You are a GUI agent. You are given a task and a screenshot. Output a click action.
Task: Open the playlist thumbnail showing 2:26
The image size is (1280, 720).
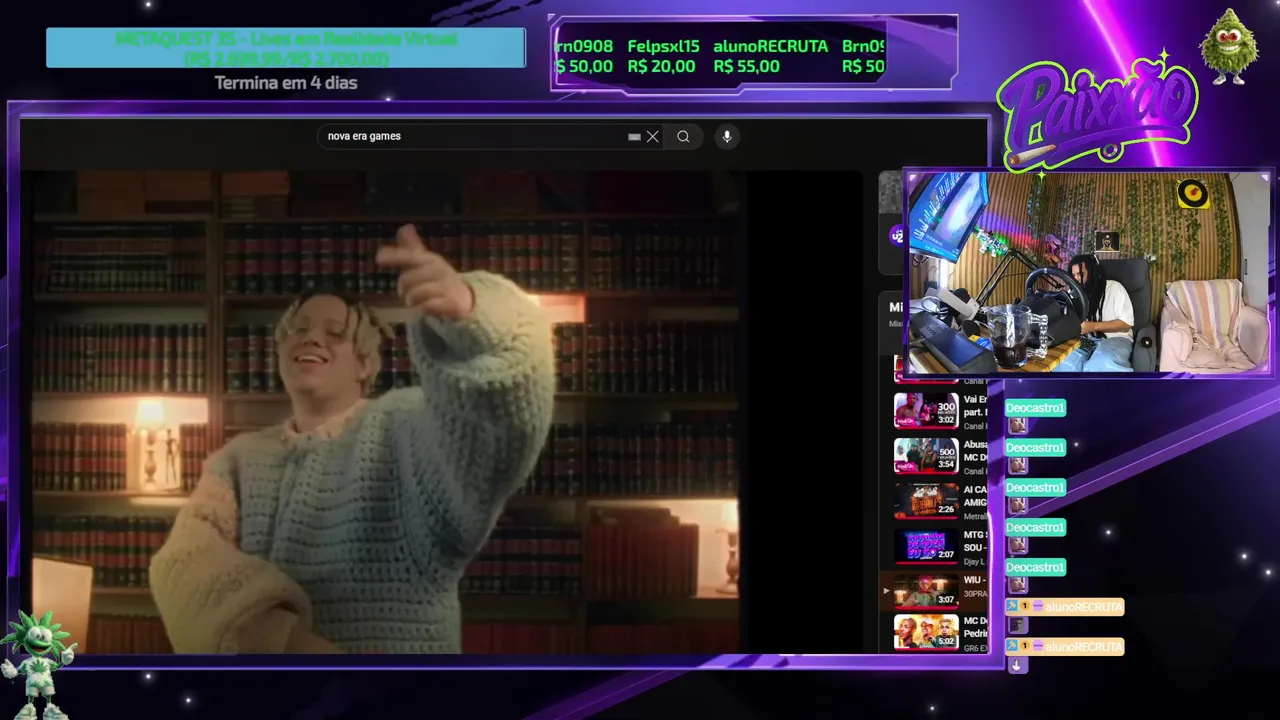pos(926,500)
